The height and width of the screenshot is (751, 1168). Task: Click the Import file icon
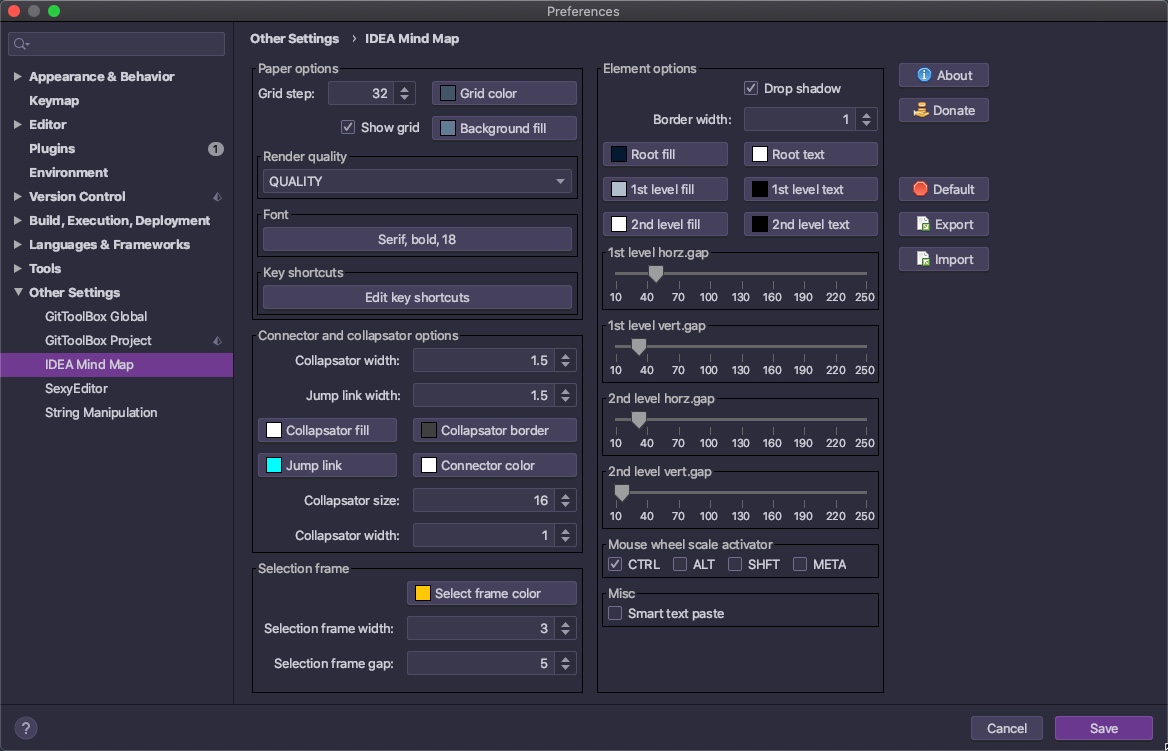[x=923, y=259]
